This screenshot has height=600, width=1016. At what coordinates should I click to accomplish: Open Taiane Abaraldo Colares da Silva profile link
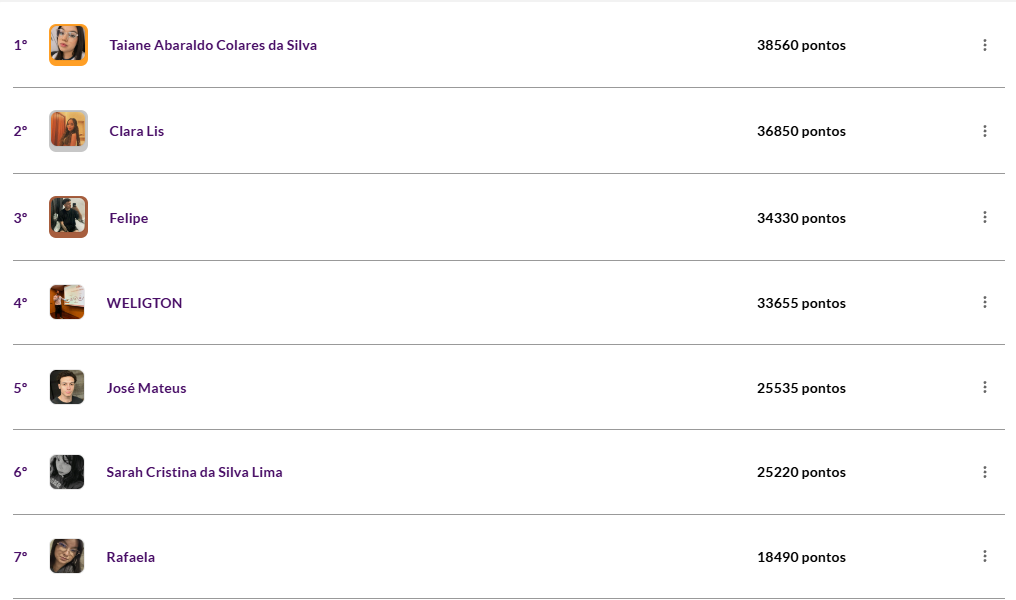click(x=213, y=45)
